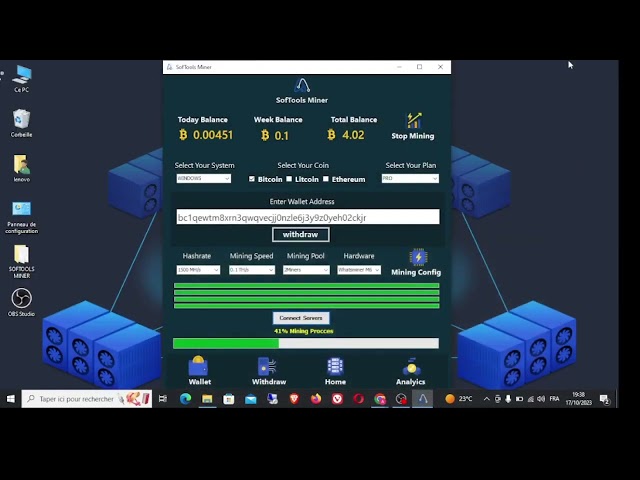This screenshot has height=480, width=640.
Task: Launch Firefox from taskbar
Action: tap(316, 399)
